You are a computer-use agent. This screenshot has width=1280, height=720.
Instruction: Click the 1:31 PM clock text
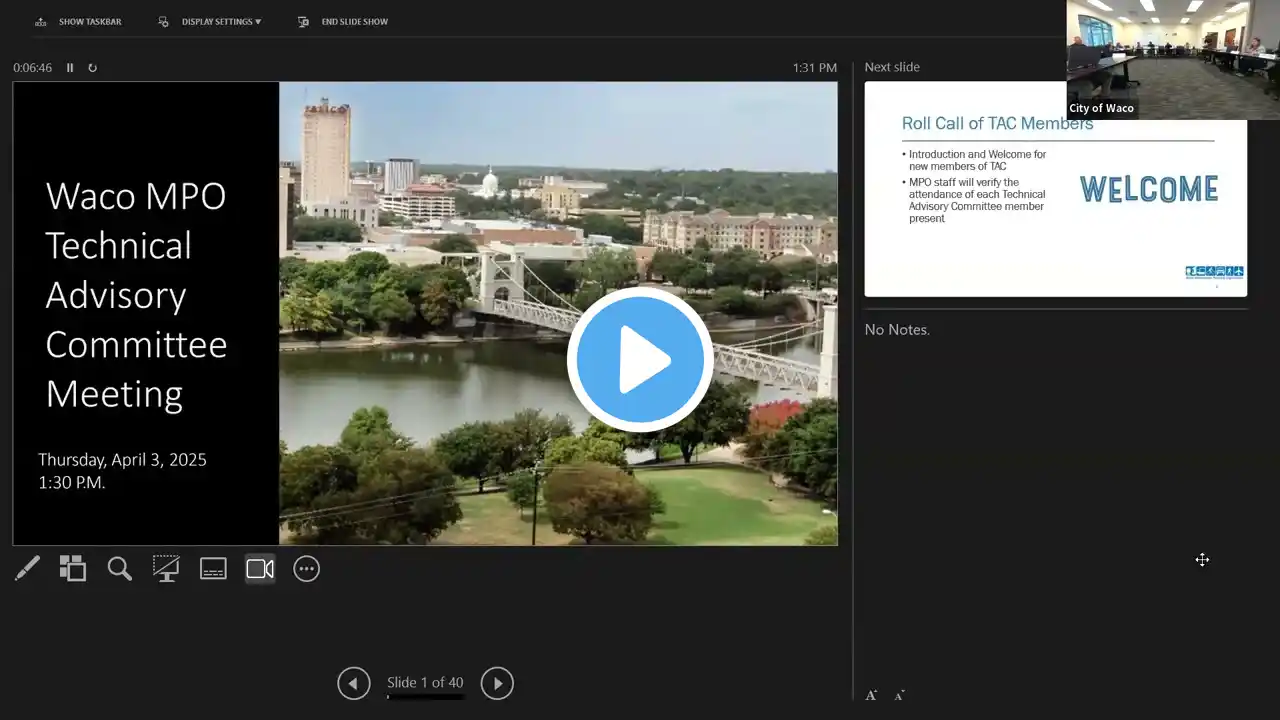coord(815,68)
